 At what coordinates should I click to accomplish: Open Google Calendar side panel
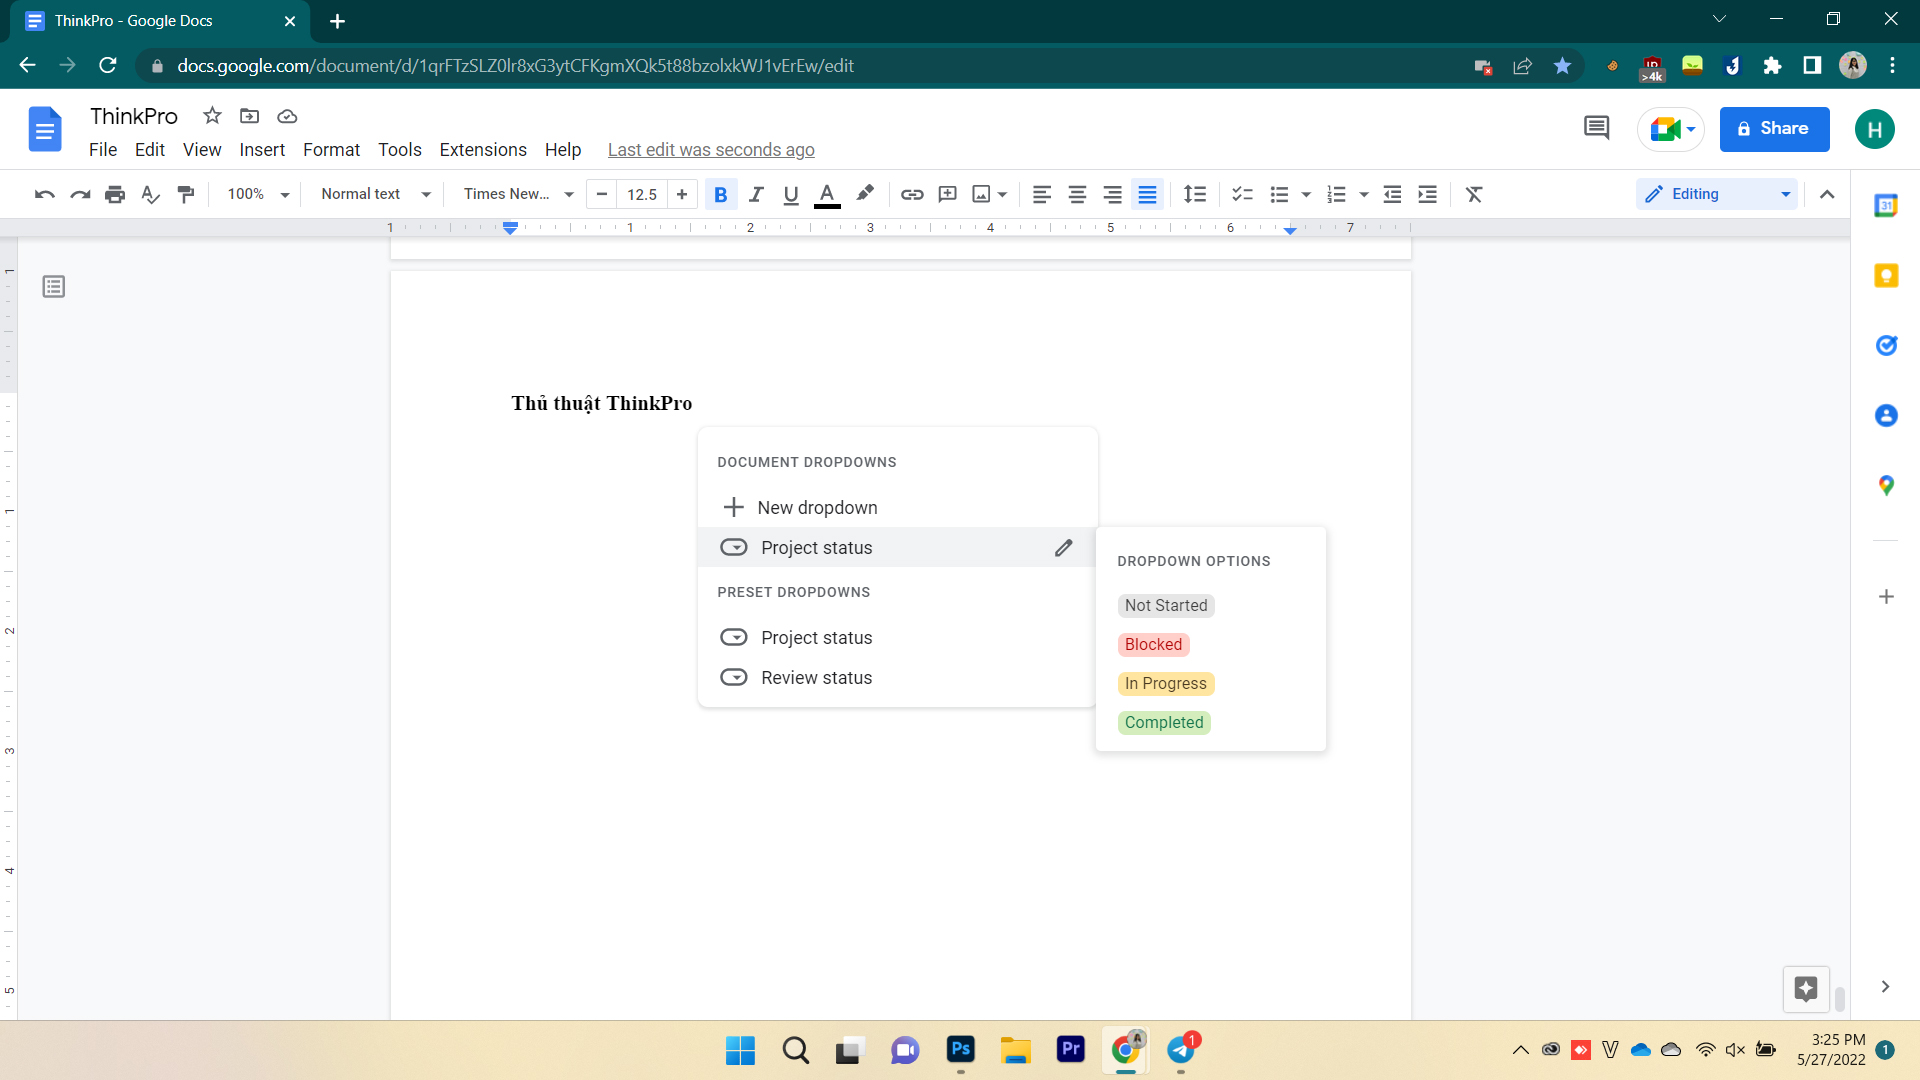(x=1886, y=206)
